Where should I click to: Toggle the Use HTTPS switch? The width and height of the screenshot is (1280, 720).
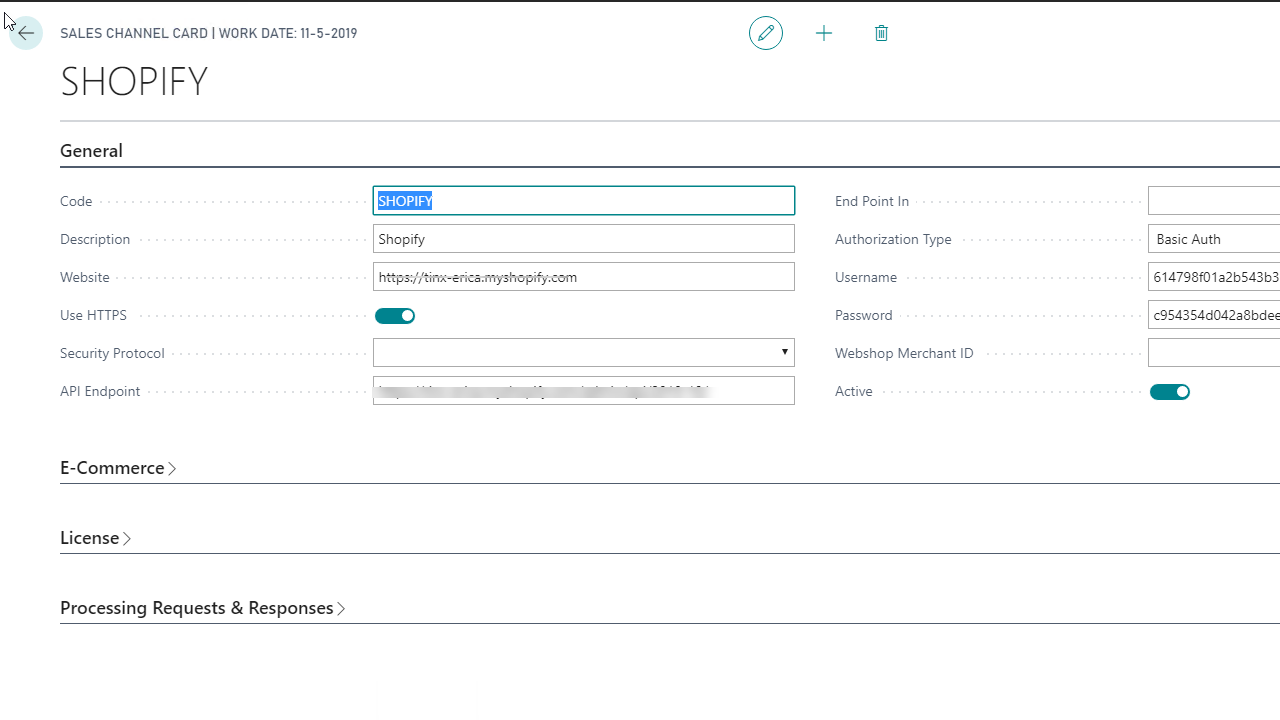click(x=395, y=316)
